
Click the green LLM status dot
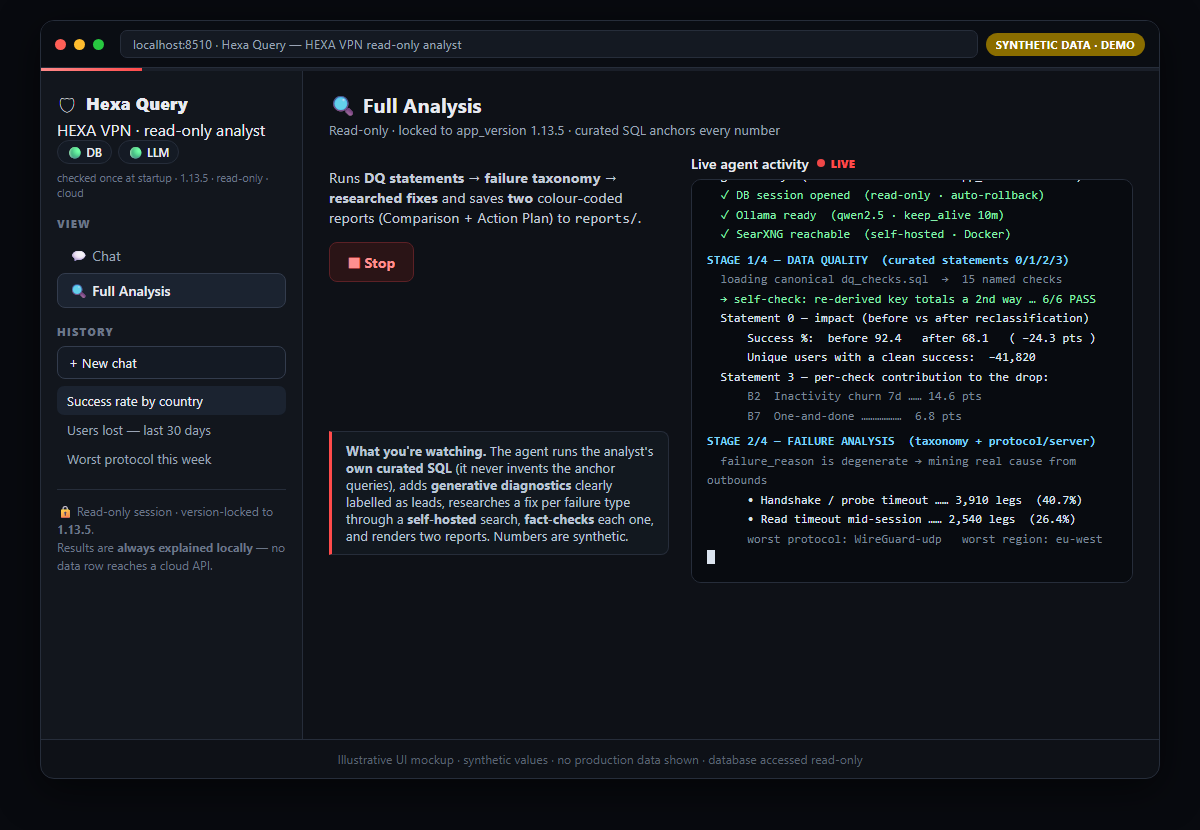[x=135, y=153]
